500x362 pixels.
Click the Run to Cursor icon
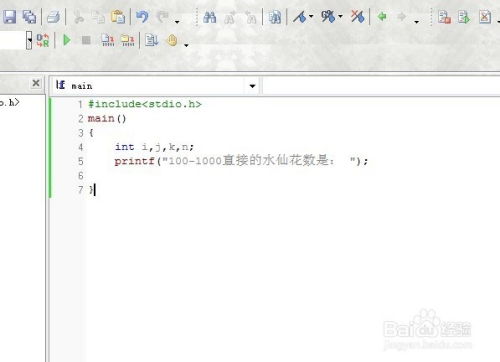[x=151, y=40]
